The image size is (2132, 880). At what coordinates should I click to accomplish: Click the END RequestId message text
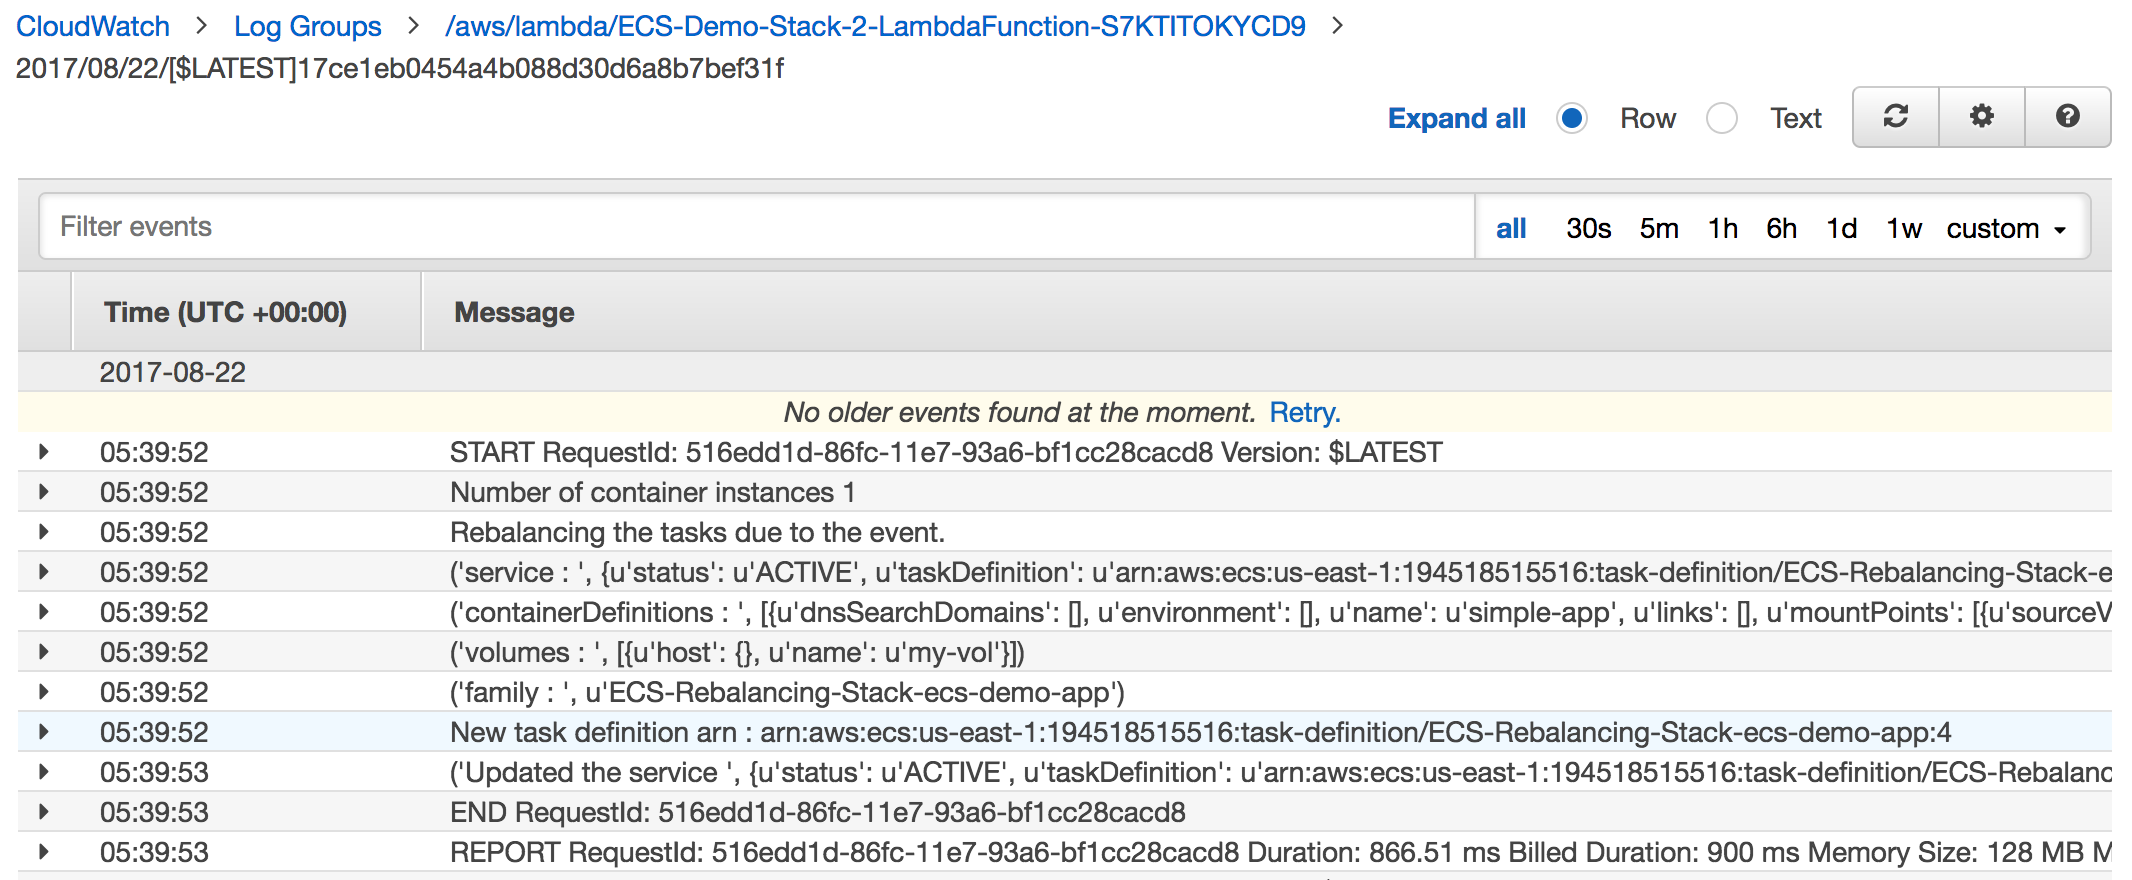pos(817,812)
